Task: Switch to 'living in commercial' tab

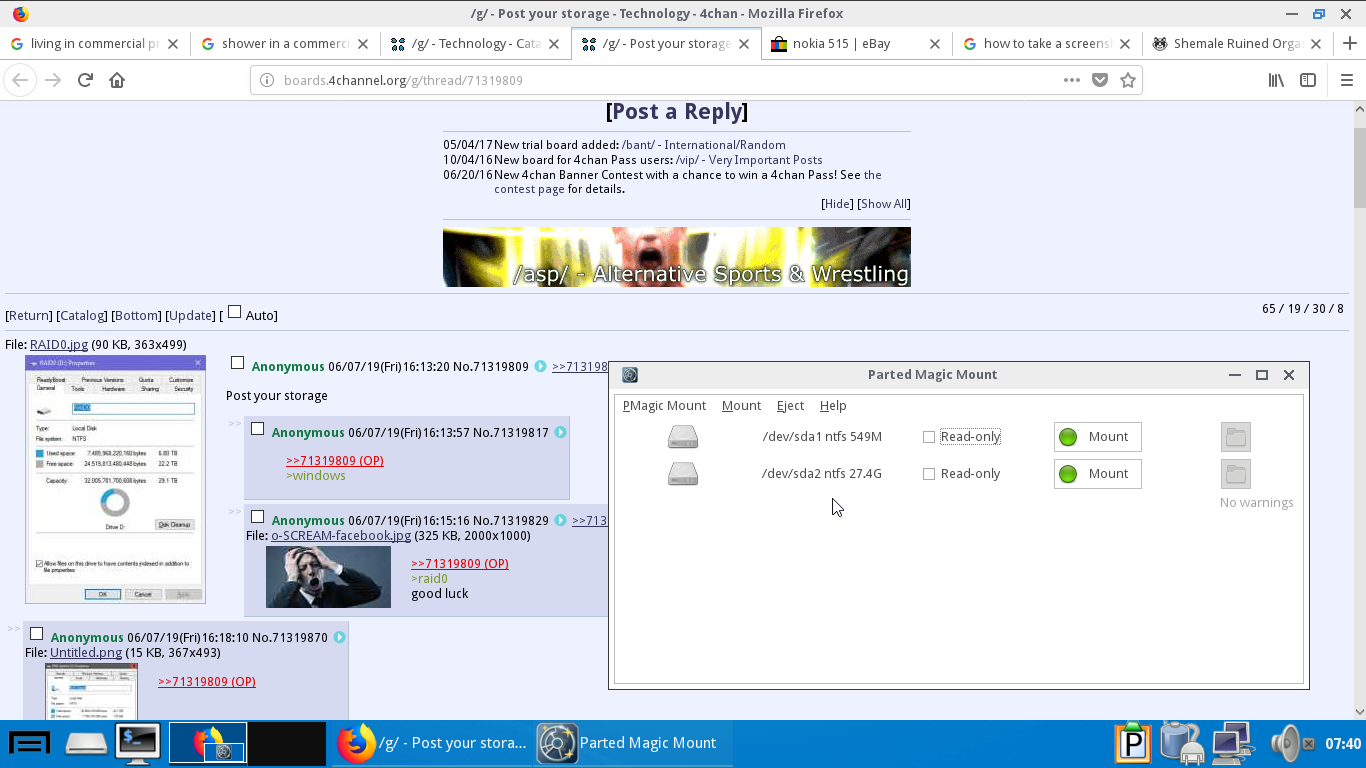Action: tap(95, 44)
